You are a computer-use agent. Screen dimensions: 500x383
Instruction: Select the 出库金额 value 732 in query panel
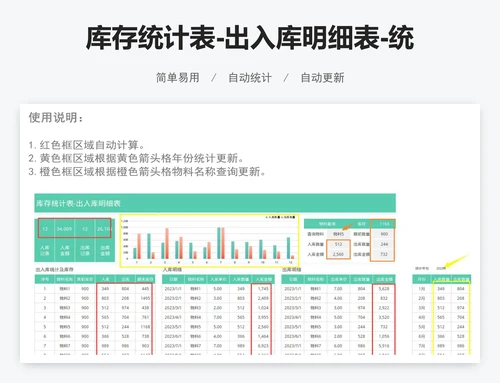[x=384, y=254]
